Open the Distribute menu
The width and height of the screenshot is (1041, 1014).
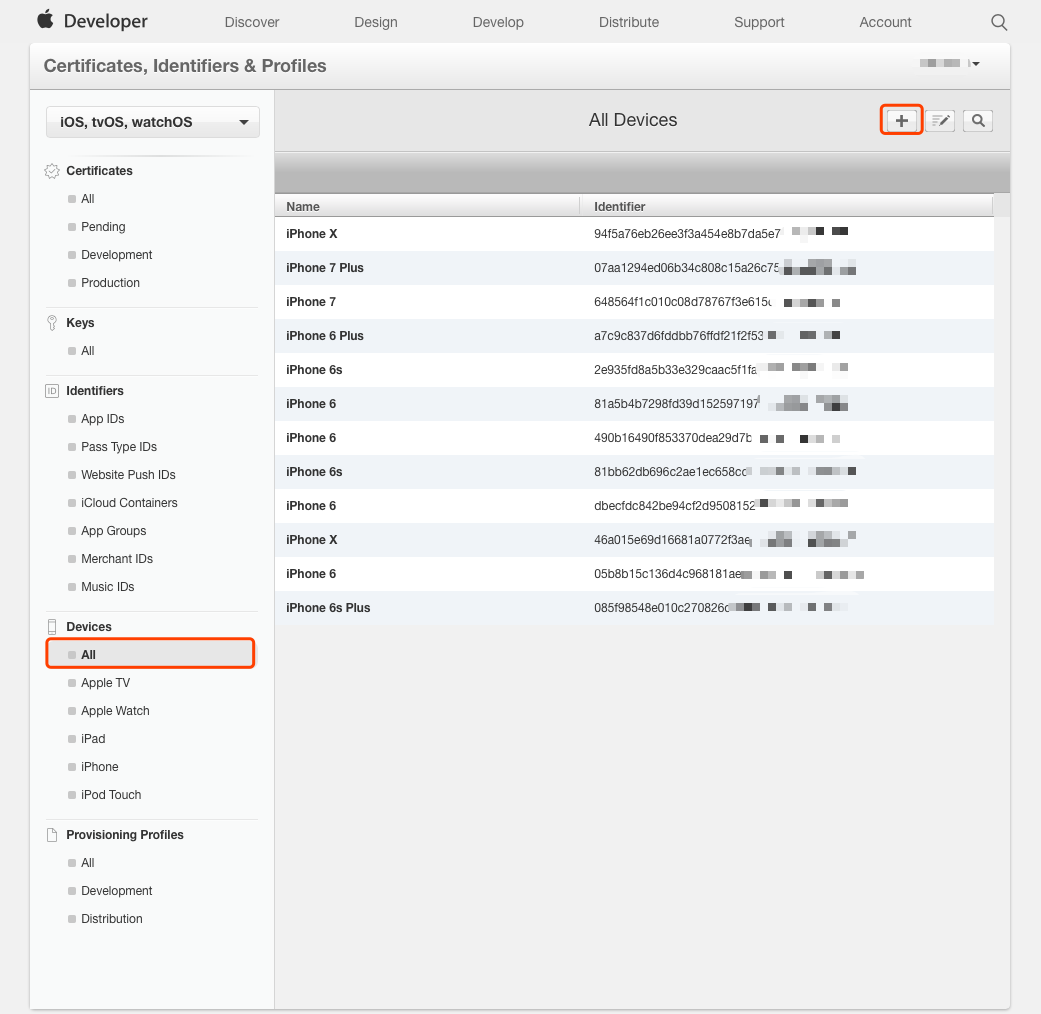[x=629, y=22]
